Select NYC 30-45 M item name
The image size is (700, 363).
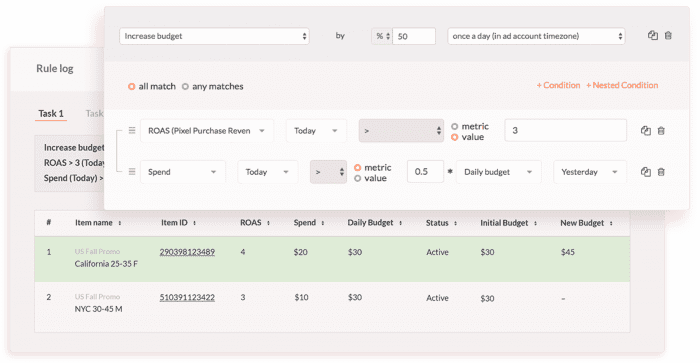(x=98, y=309)
